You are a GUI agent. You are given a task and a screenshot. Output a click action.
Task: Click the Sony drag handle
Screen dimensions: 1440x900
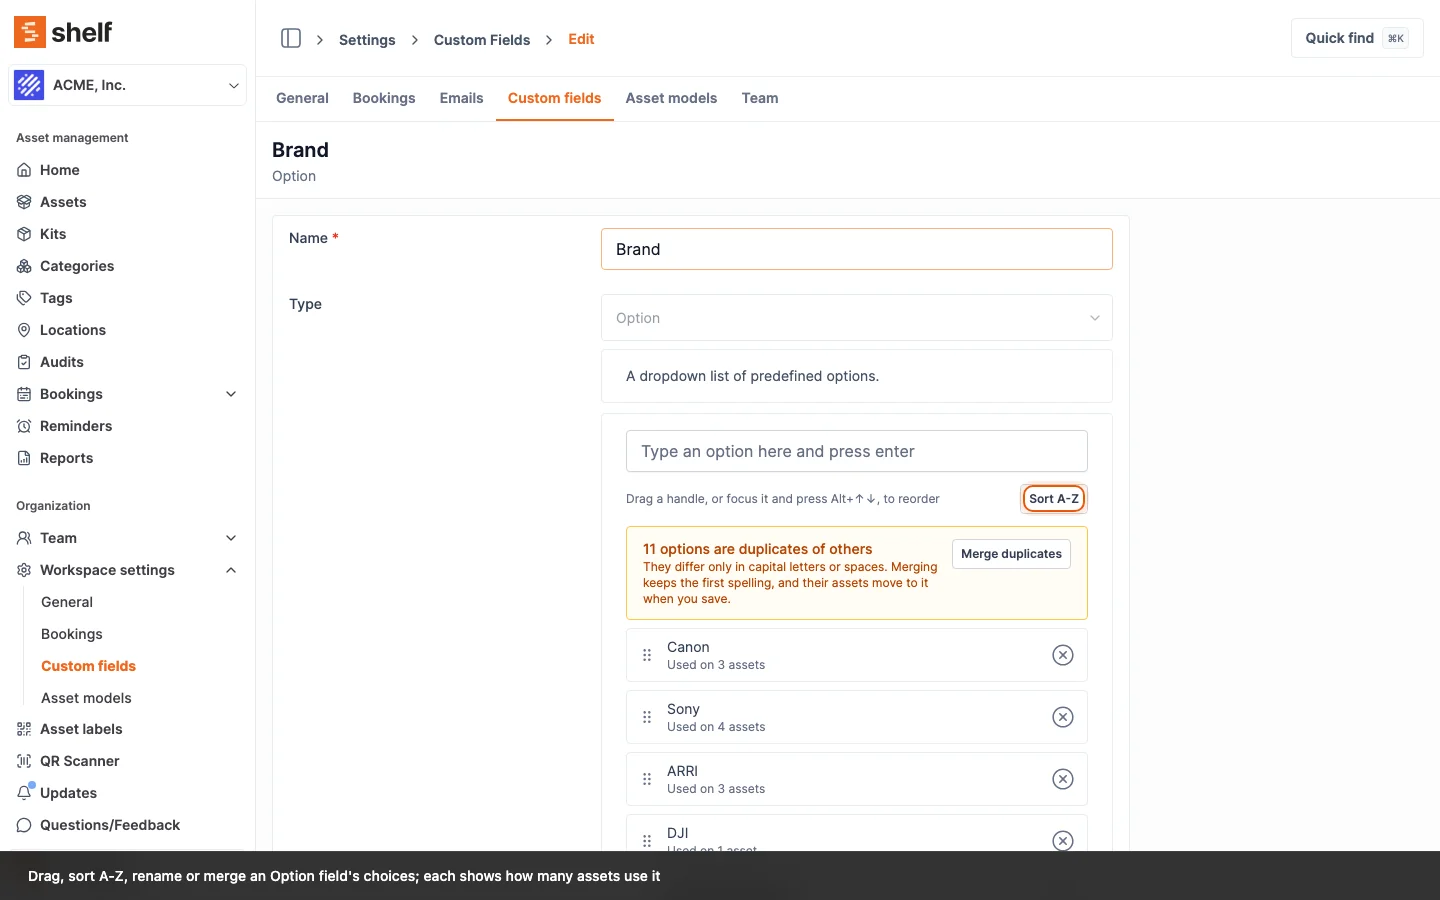(647, 717)
